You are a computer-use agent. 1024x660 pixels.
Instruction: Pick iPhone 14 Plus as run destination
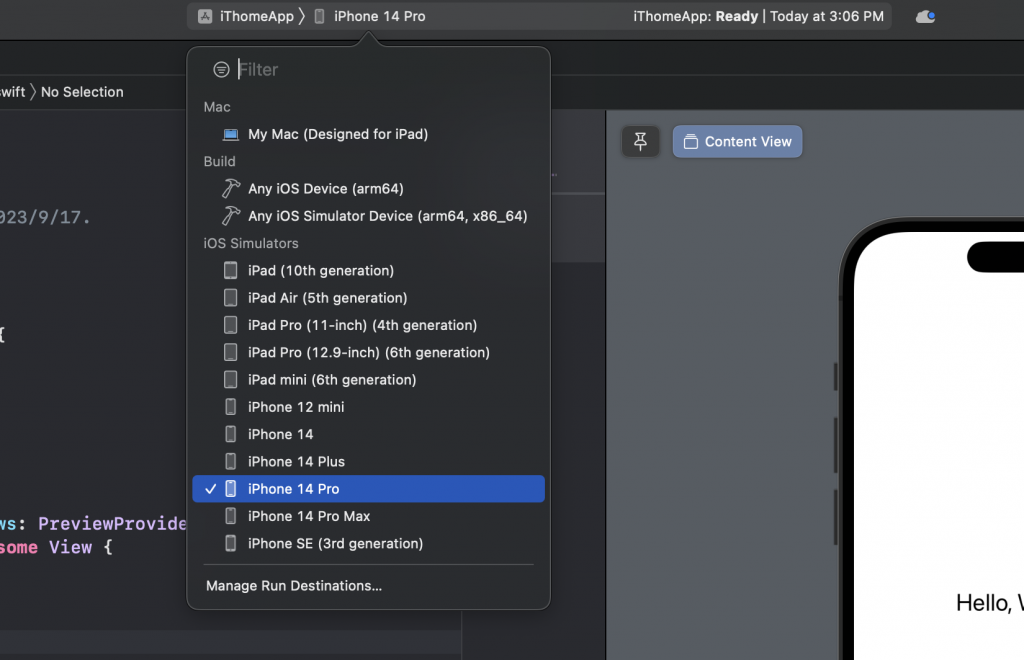click(x=296, y=462)
